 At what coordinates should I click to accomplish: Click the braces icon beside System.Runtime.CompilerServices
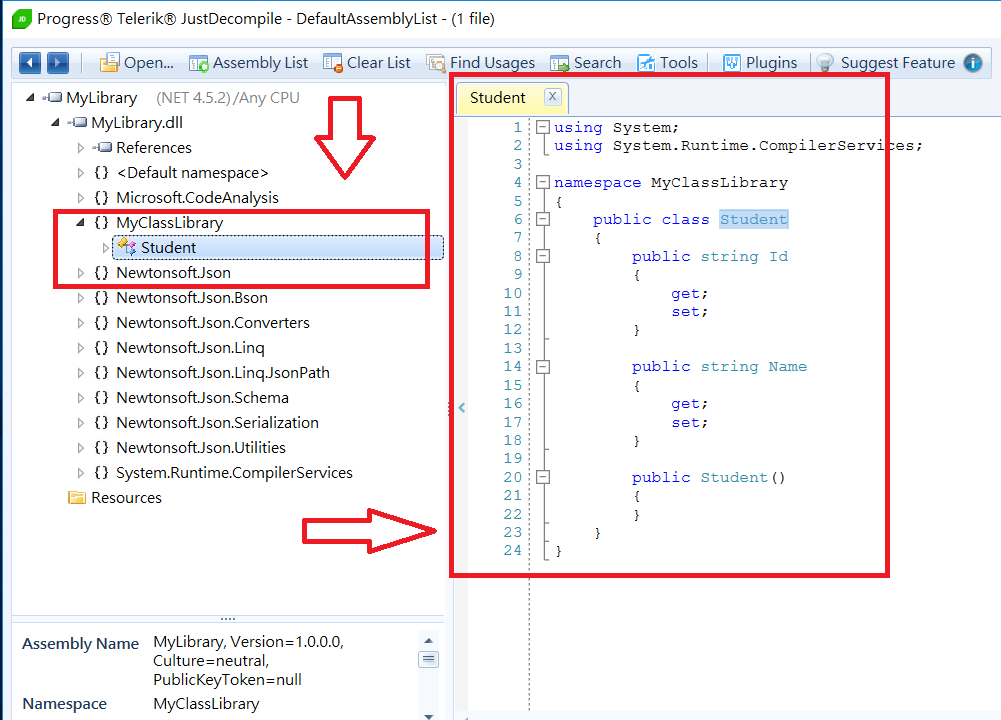tap(102, 472)
